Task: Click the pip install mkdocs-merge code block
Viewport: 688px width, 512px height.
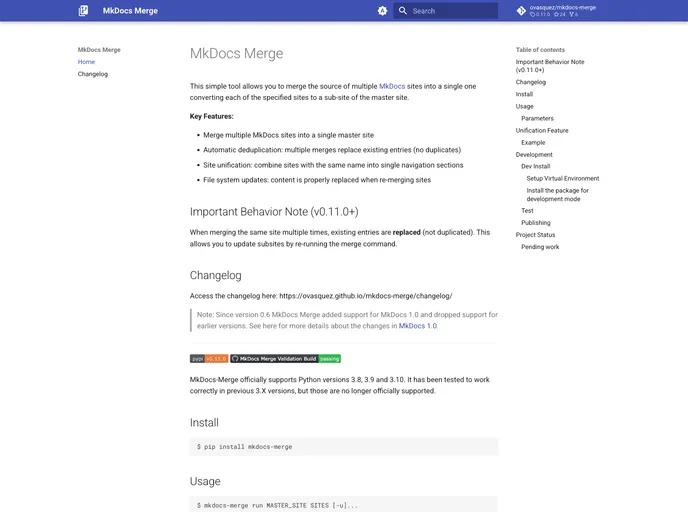Action: tap(344, 447)
